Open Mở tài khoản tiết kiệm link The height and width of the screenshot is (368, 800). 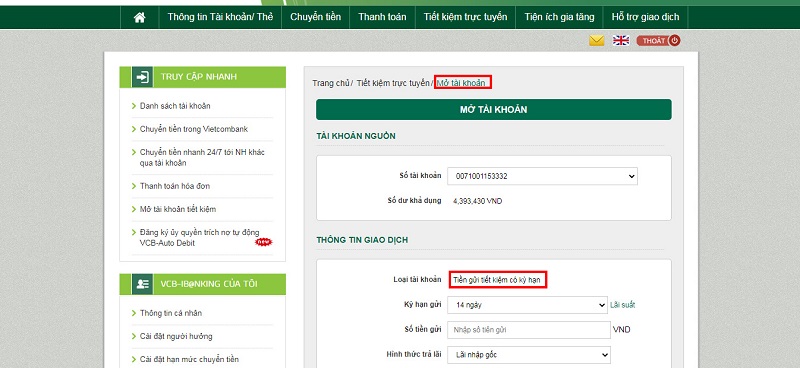tap(178, 209)
